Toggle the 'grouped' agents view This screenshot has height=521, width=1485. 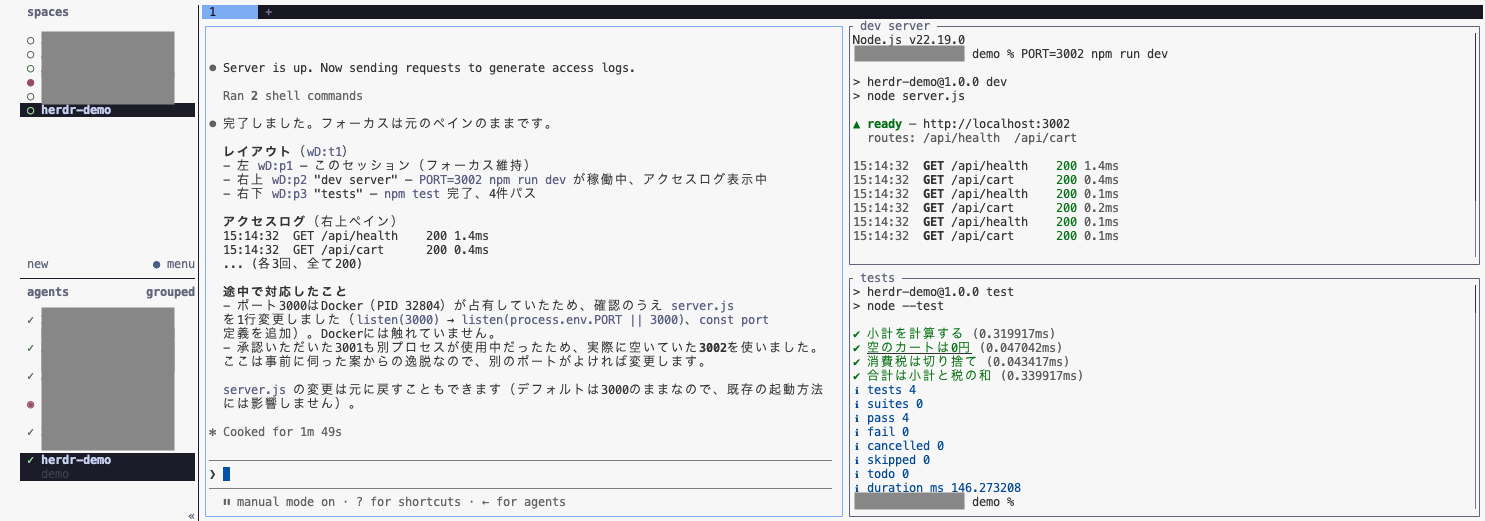coord(170,292)
